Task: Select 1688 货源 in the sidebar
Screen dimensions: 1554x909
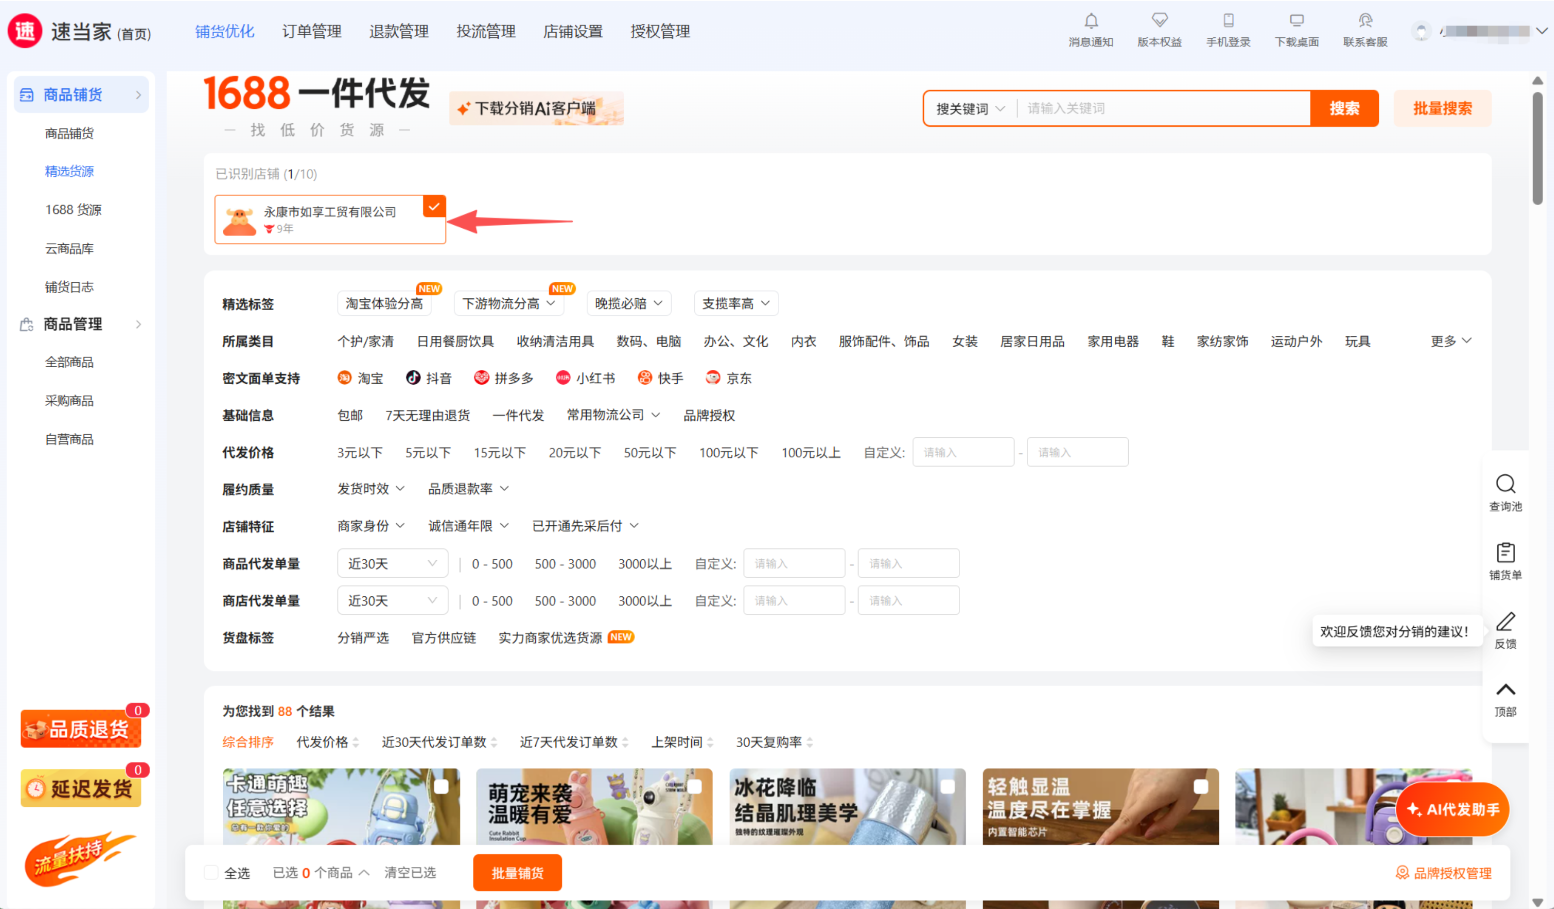Action: (73, 210)
